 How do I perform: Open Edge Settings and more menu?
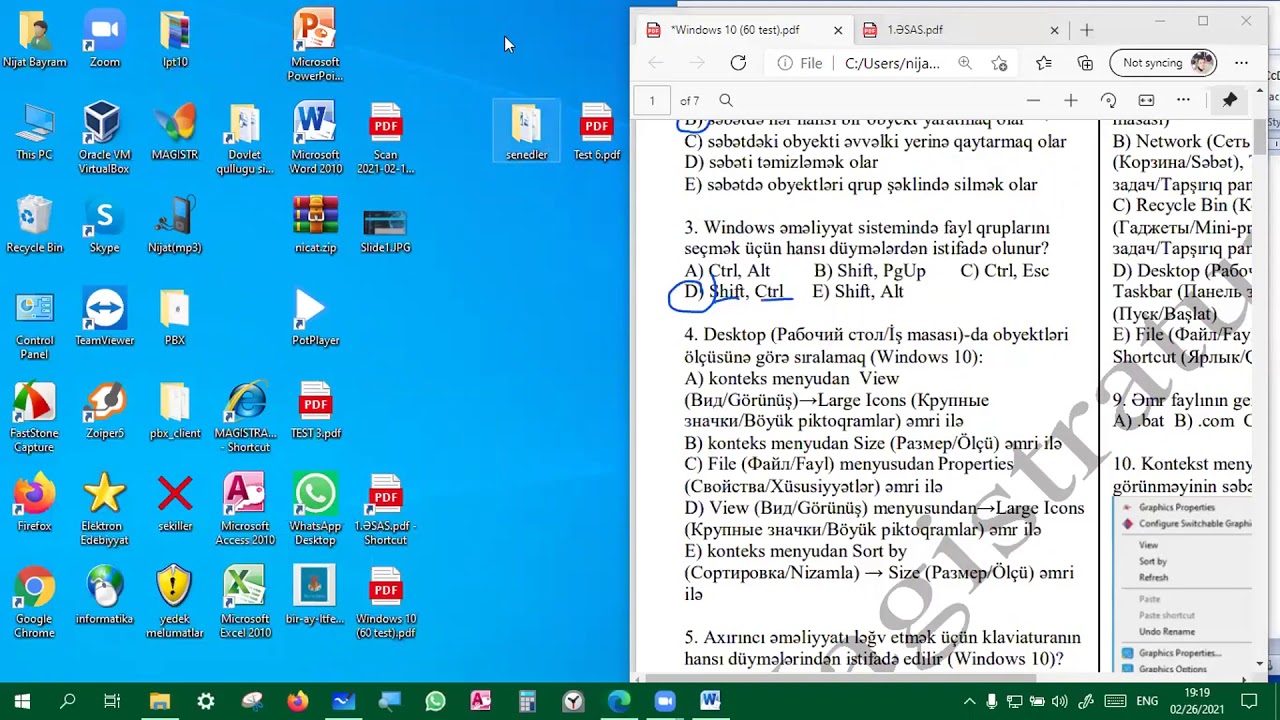click(x=1241, y=63)
